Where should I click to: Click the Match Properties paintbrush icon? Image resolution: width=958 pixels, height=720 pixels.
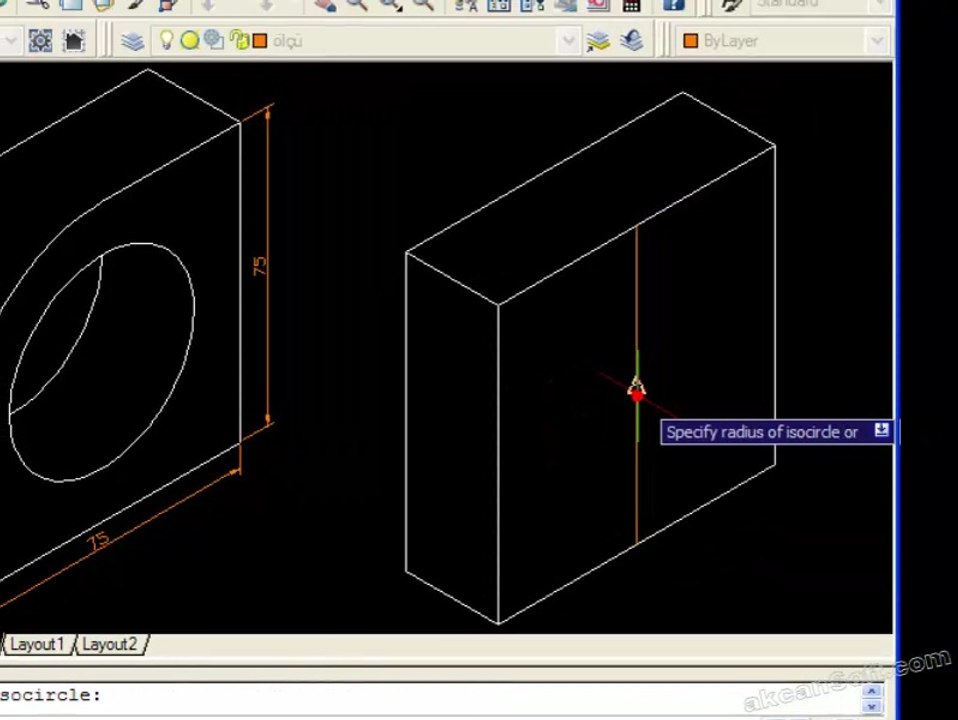click(136, 6)
